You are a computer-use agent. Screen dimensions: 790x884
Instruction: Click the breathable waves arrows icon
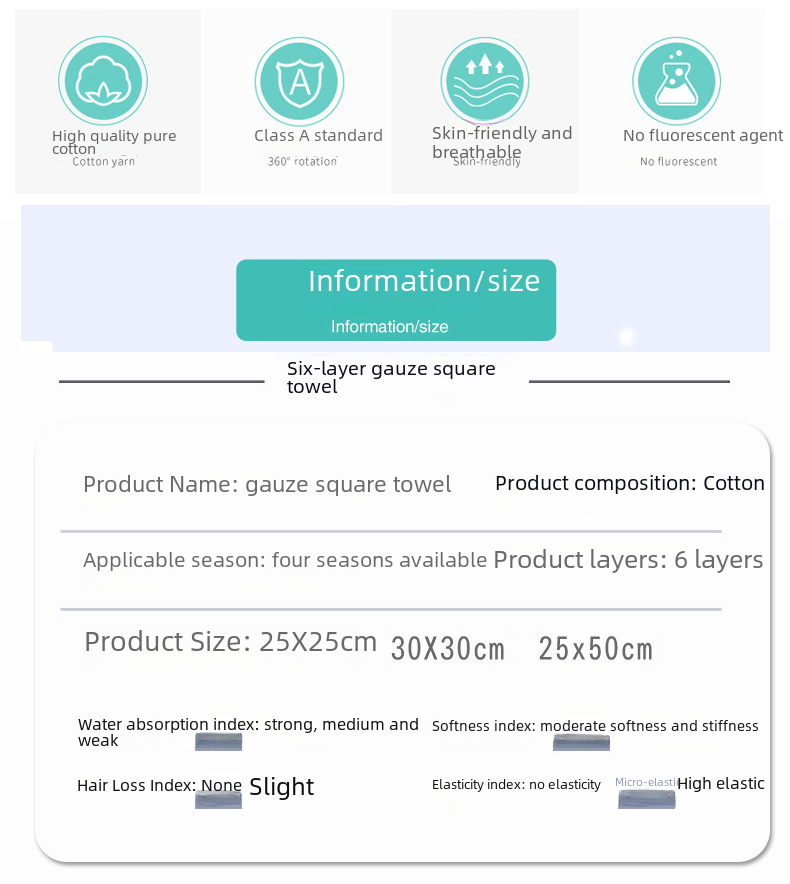485,81
